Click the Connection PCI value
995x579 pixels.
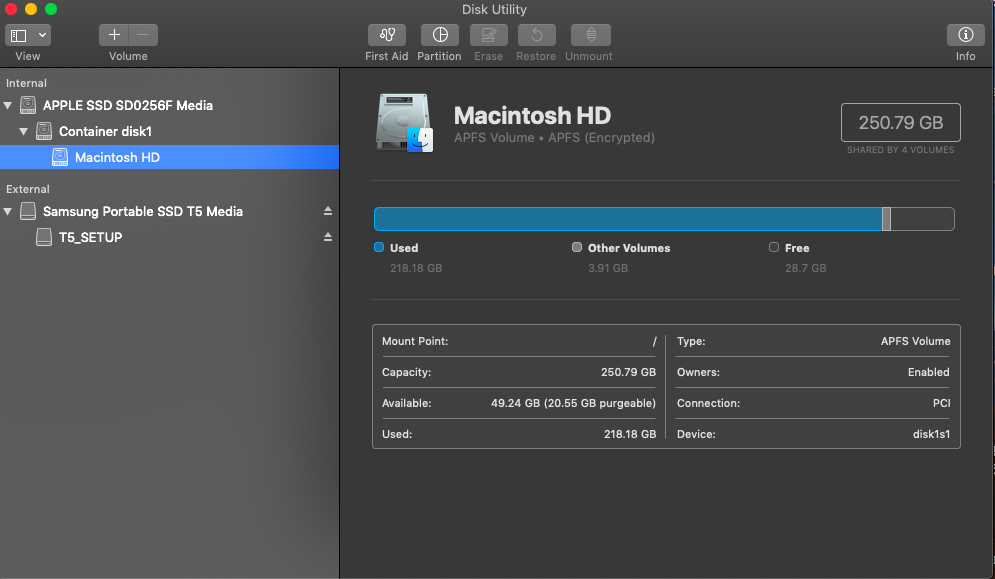[941, 403]
